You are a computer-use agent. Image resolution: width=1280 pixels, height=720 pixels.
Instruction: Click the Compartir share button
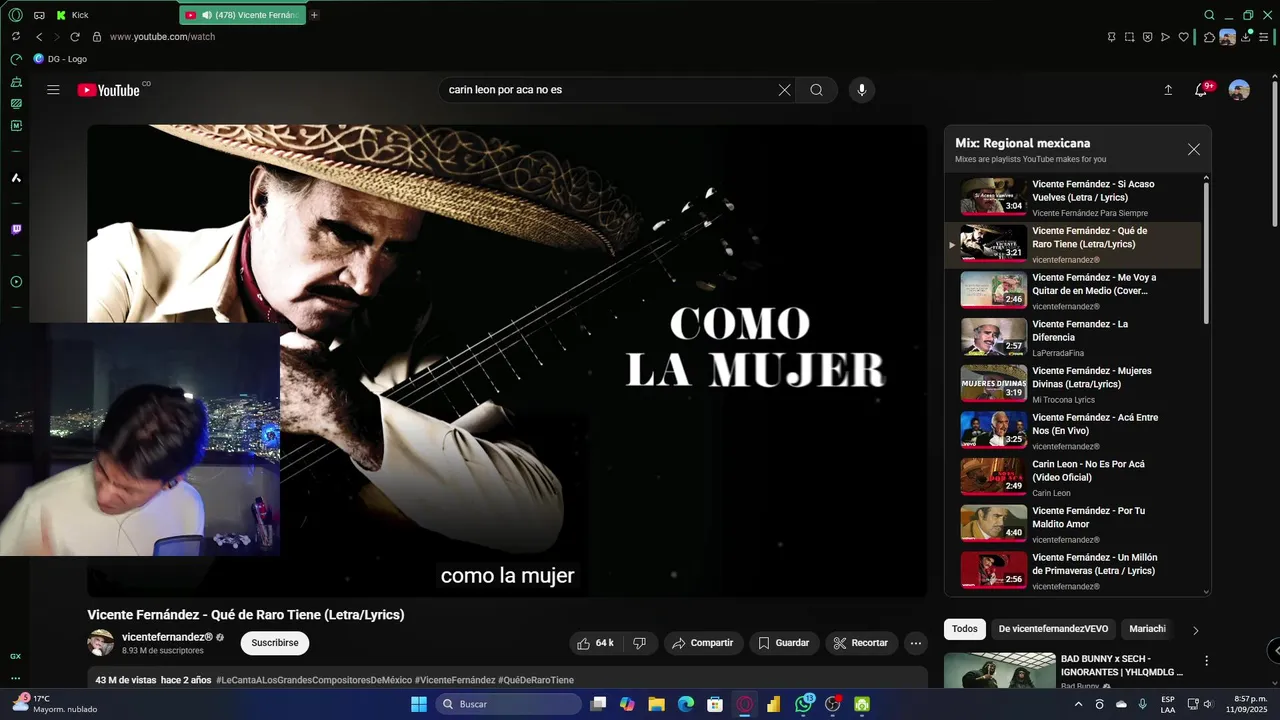704,643
